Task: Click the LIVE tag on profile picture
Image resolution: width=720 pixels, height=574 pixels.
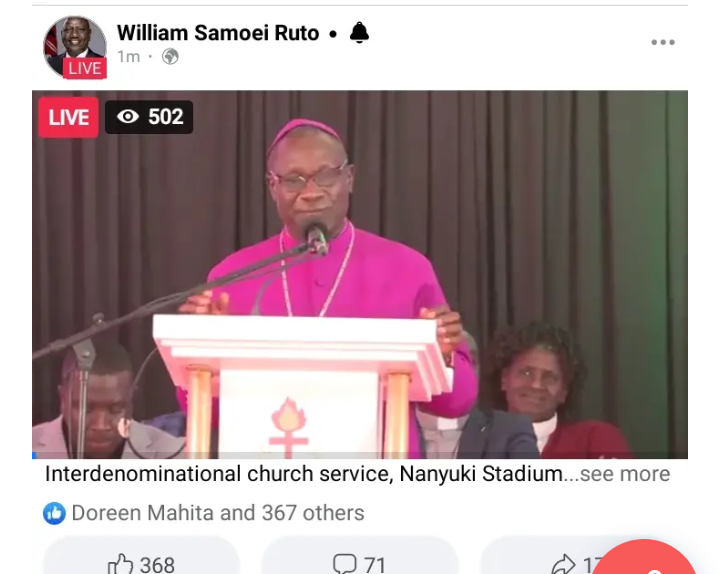Action: point(85,68)
